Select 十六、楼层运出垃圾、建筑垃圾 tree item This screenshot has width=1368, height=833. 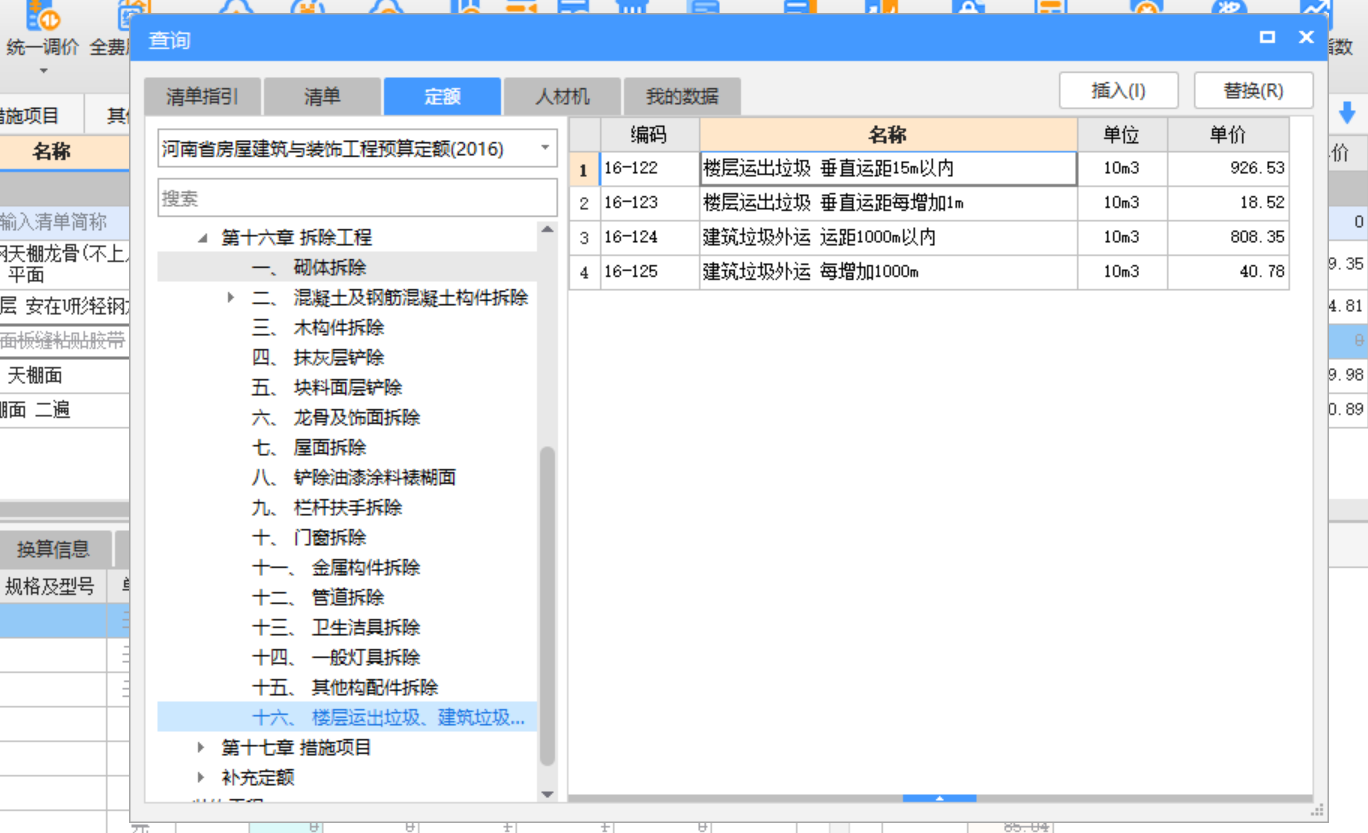coord(388,717)
